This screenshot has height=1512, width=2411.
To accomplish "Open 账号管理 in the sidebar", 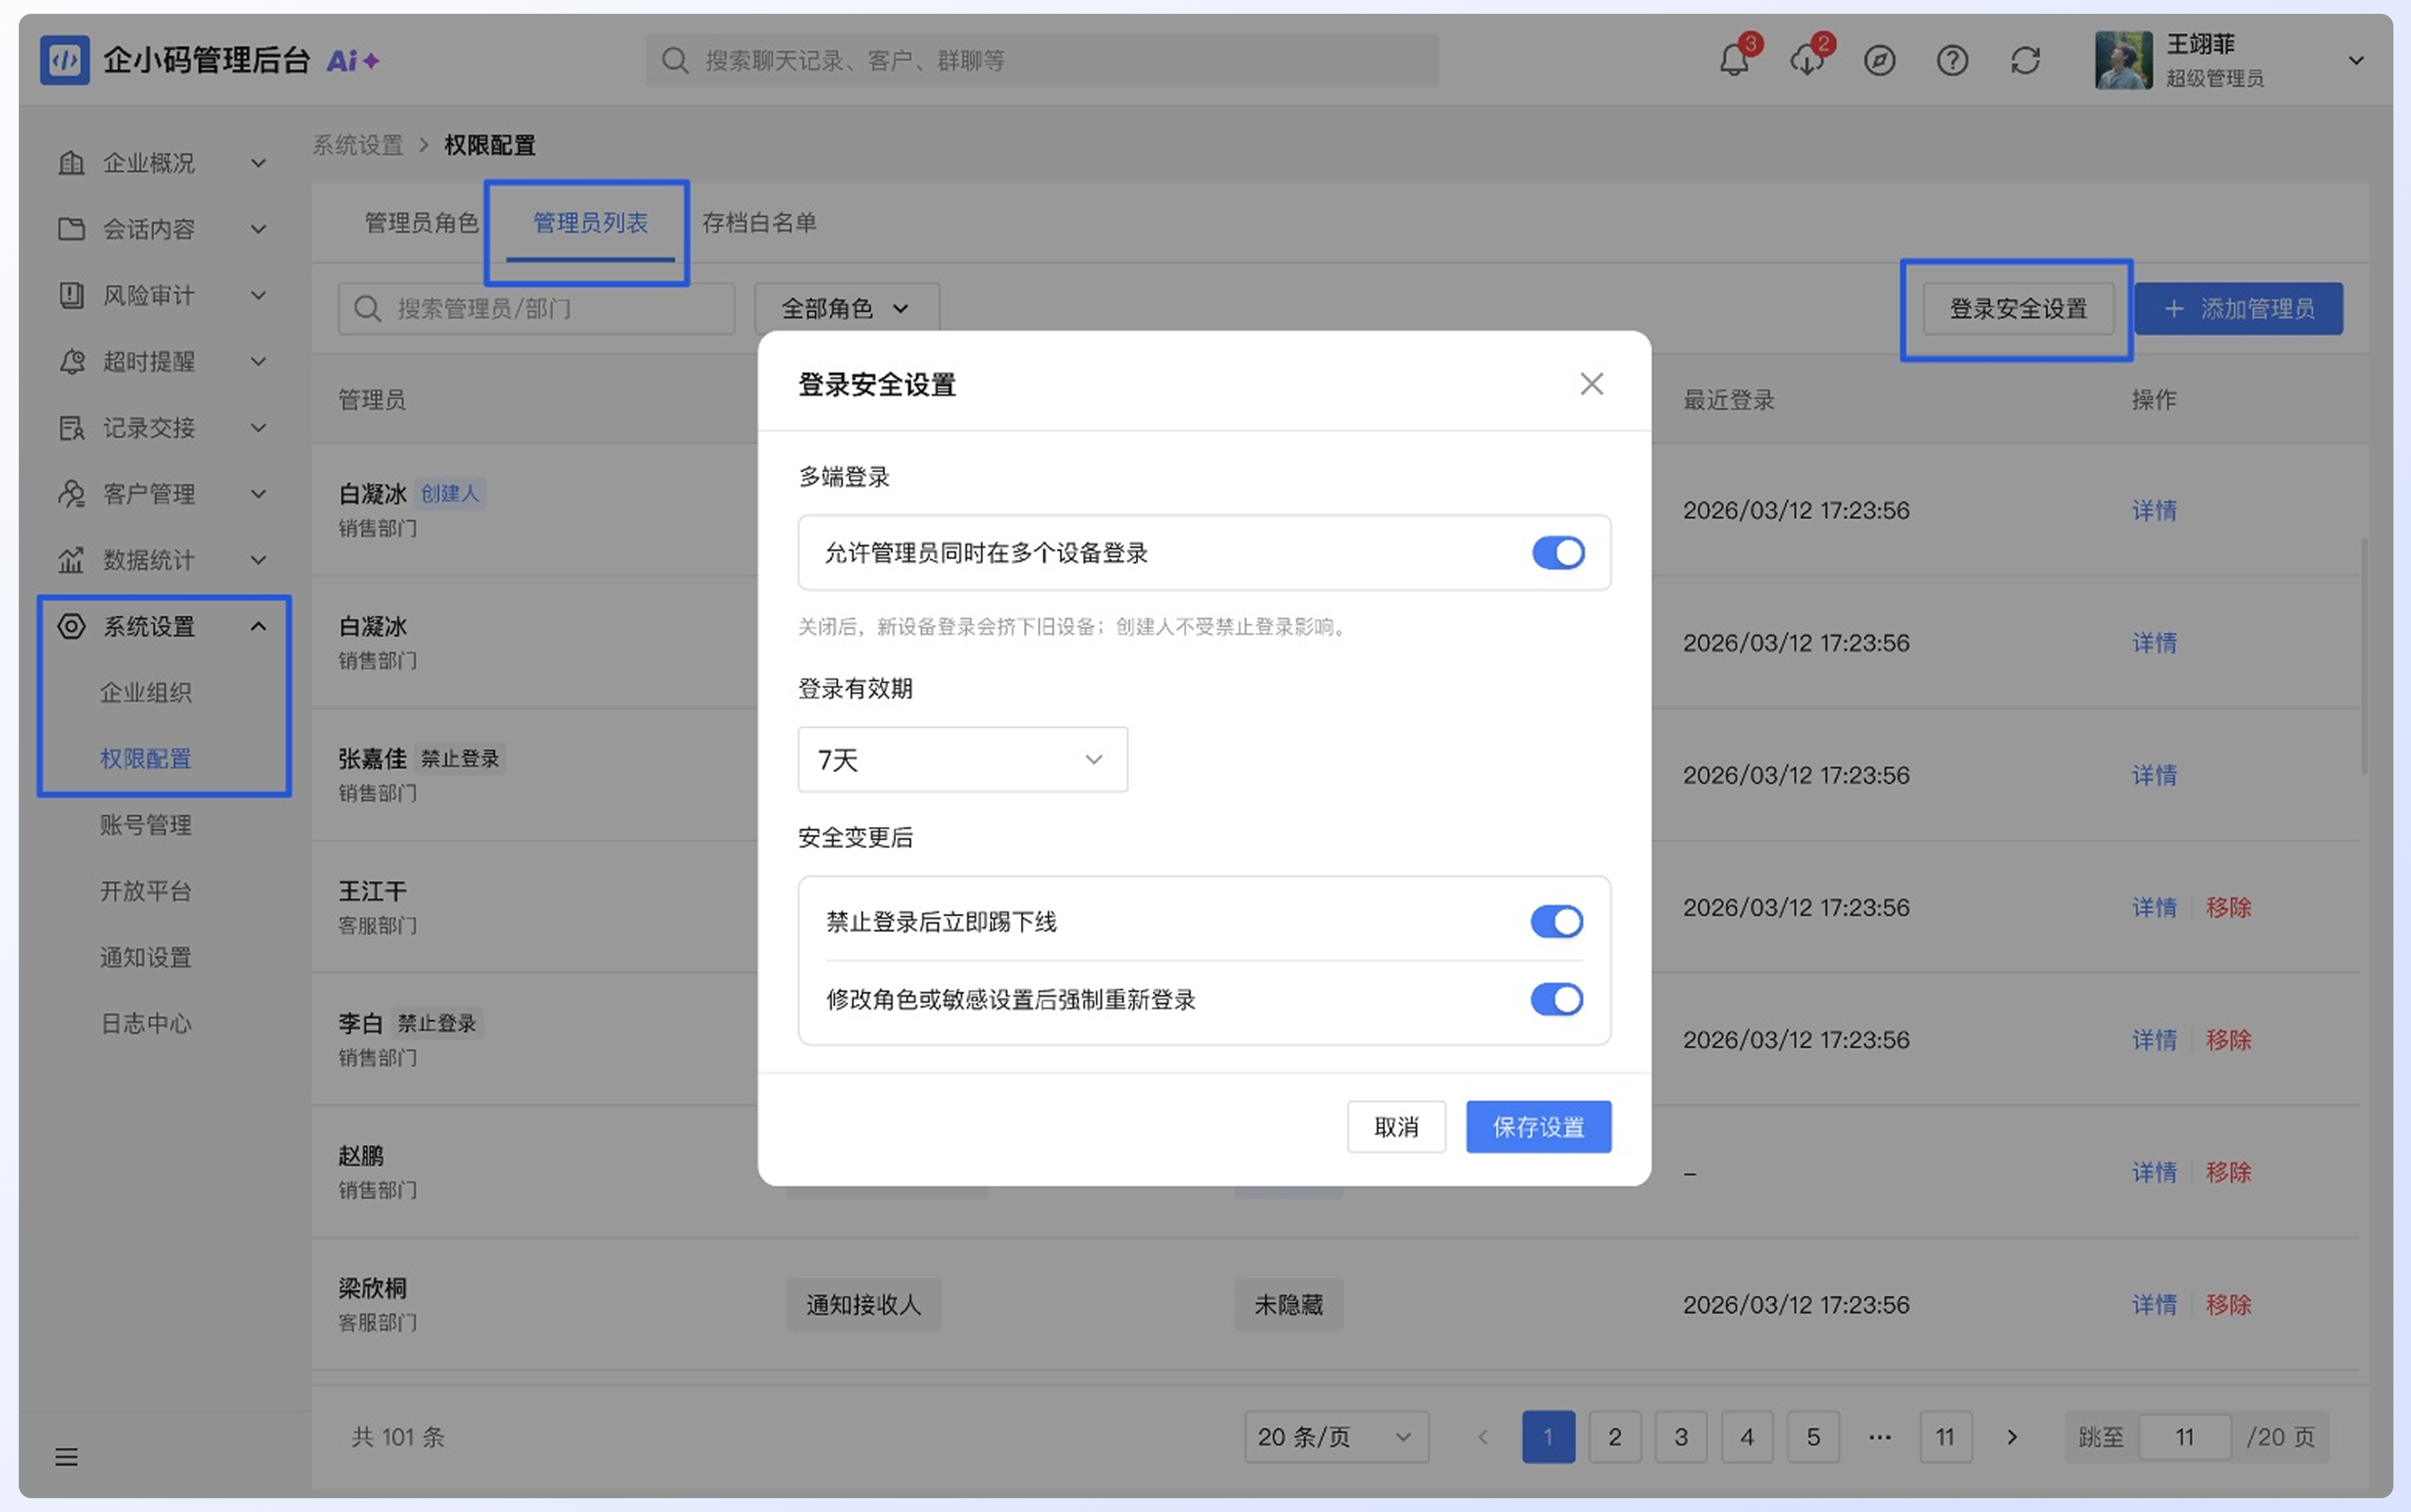I will (146, 825).
